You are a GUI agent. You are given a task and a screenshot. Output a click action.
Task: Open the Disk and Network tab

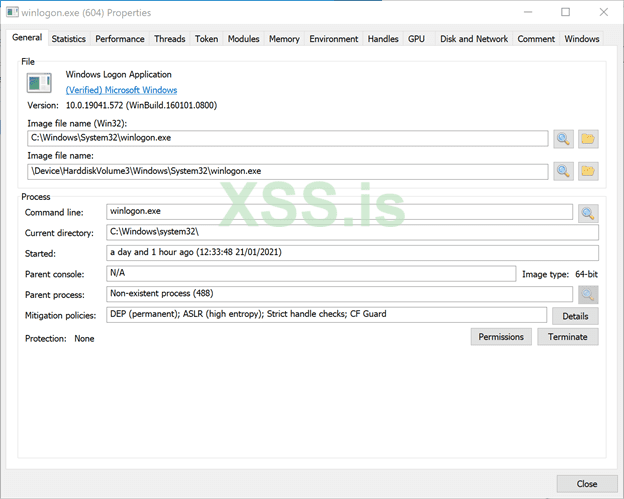point(474,39)
